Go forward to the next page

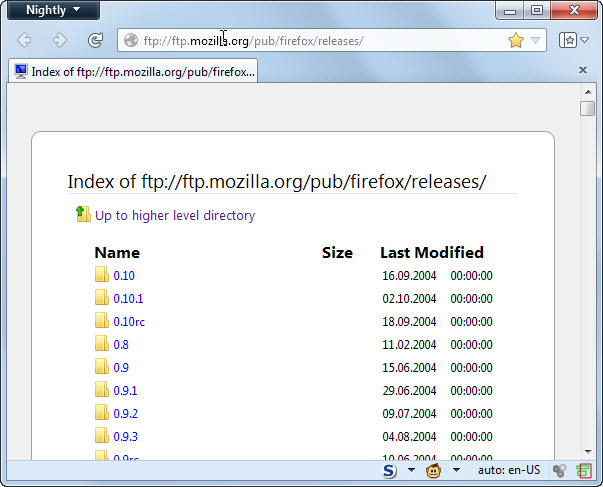[59, 40]
